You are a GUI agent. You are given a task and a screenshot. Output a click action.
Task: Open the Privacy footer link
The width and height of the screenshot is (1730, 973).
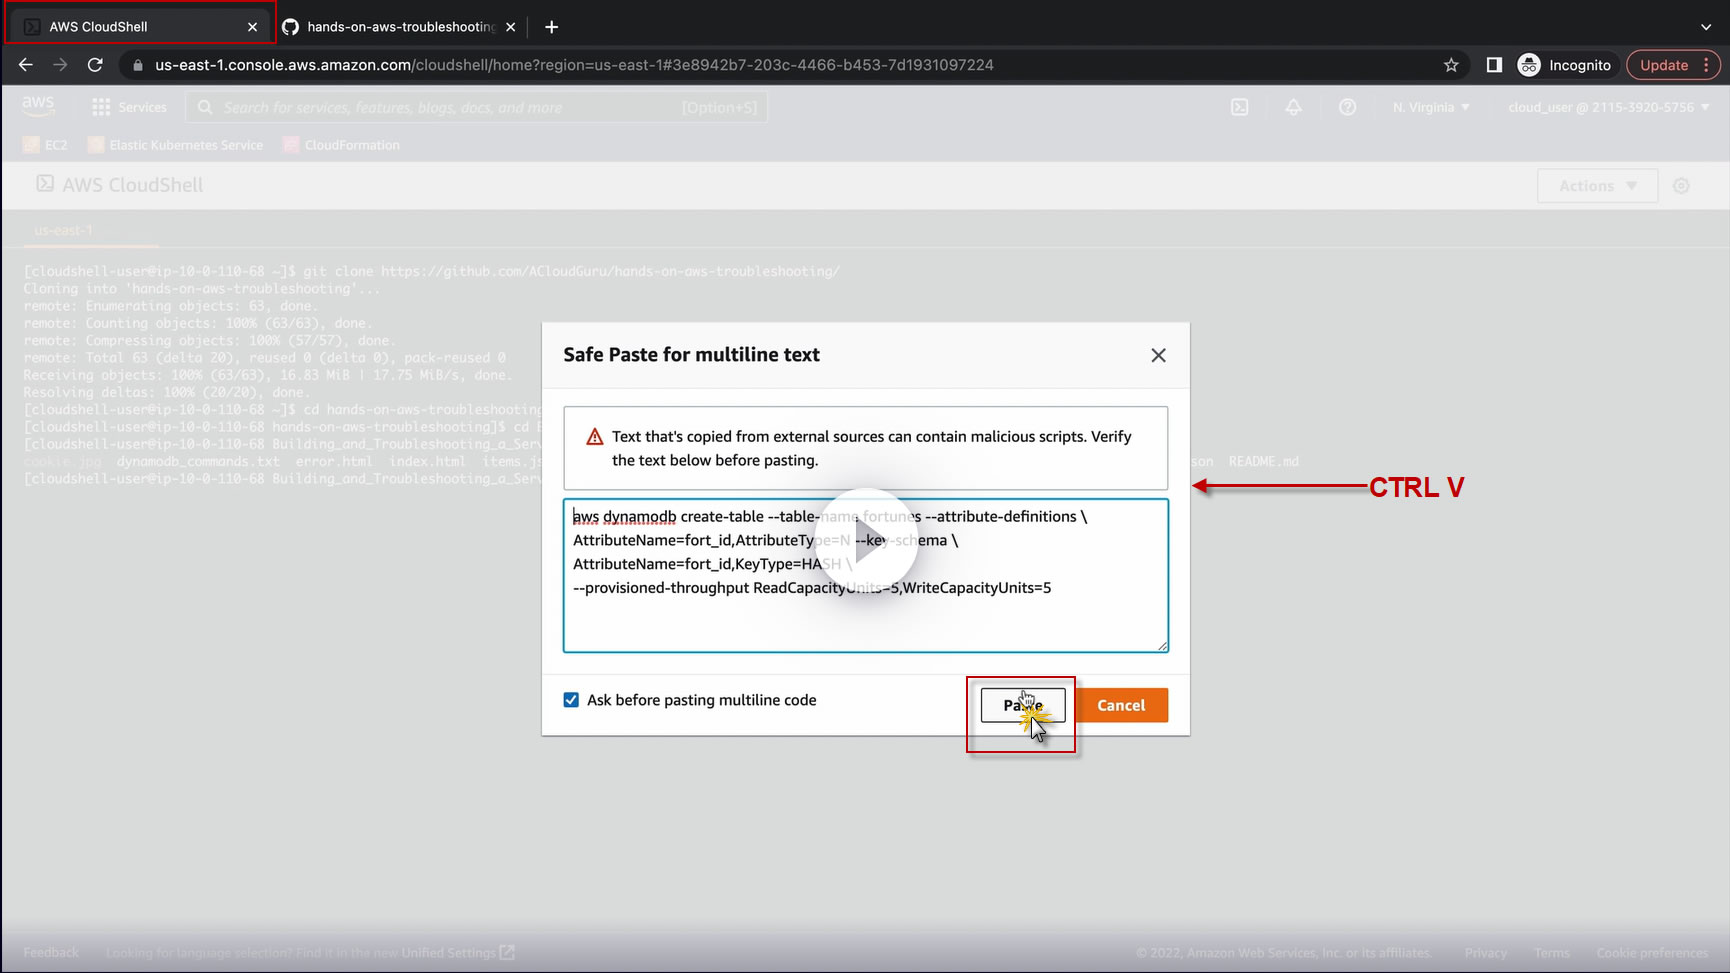[x=1486, y=953]
